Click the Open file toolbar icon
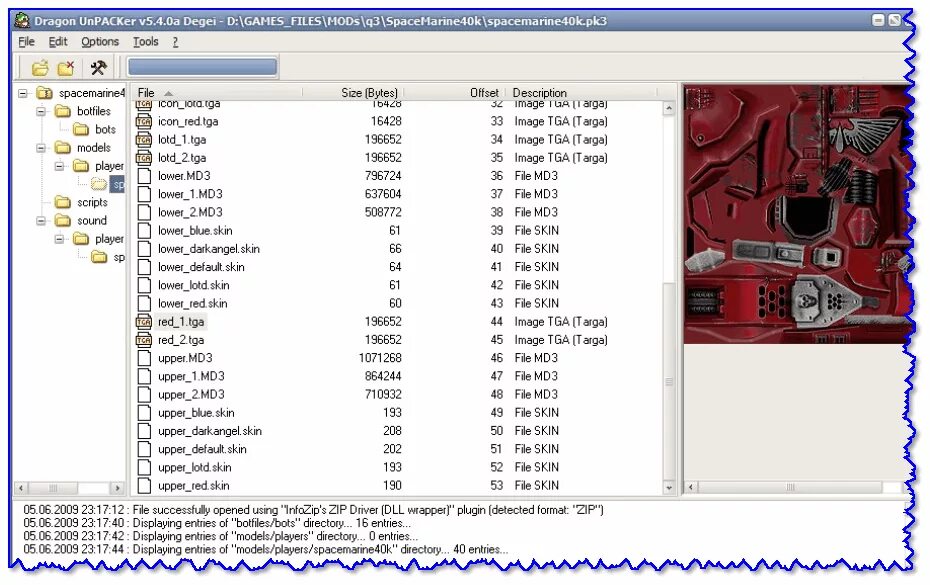 coord(40,67)
